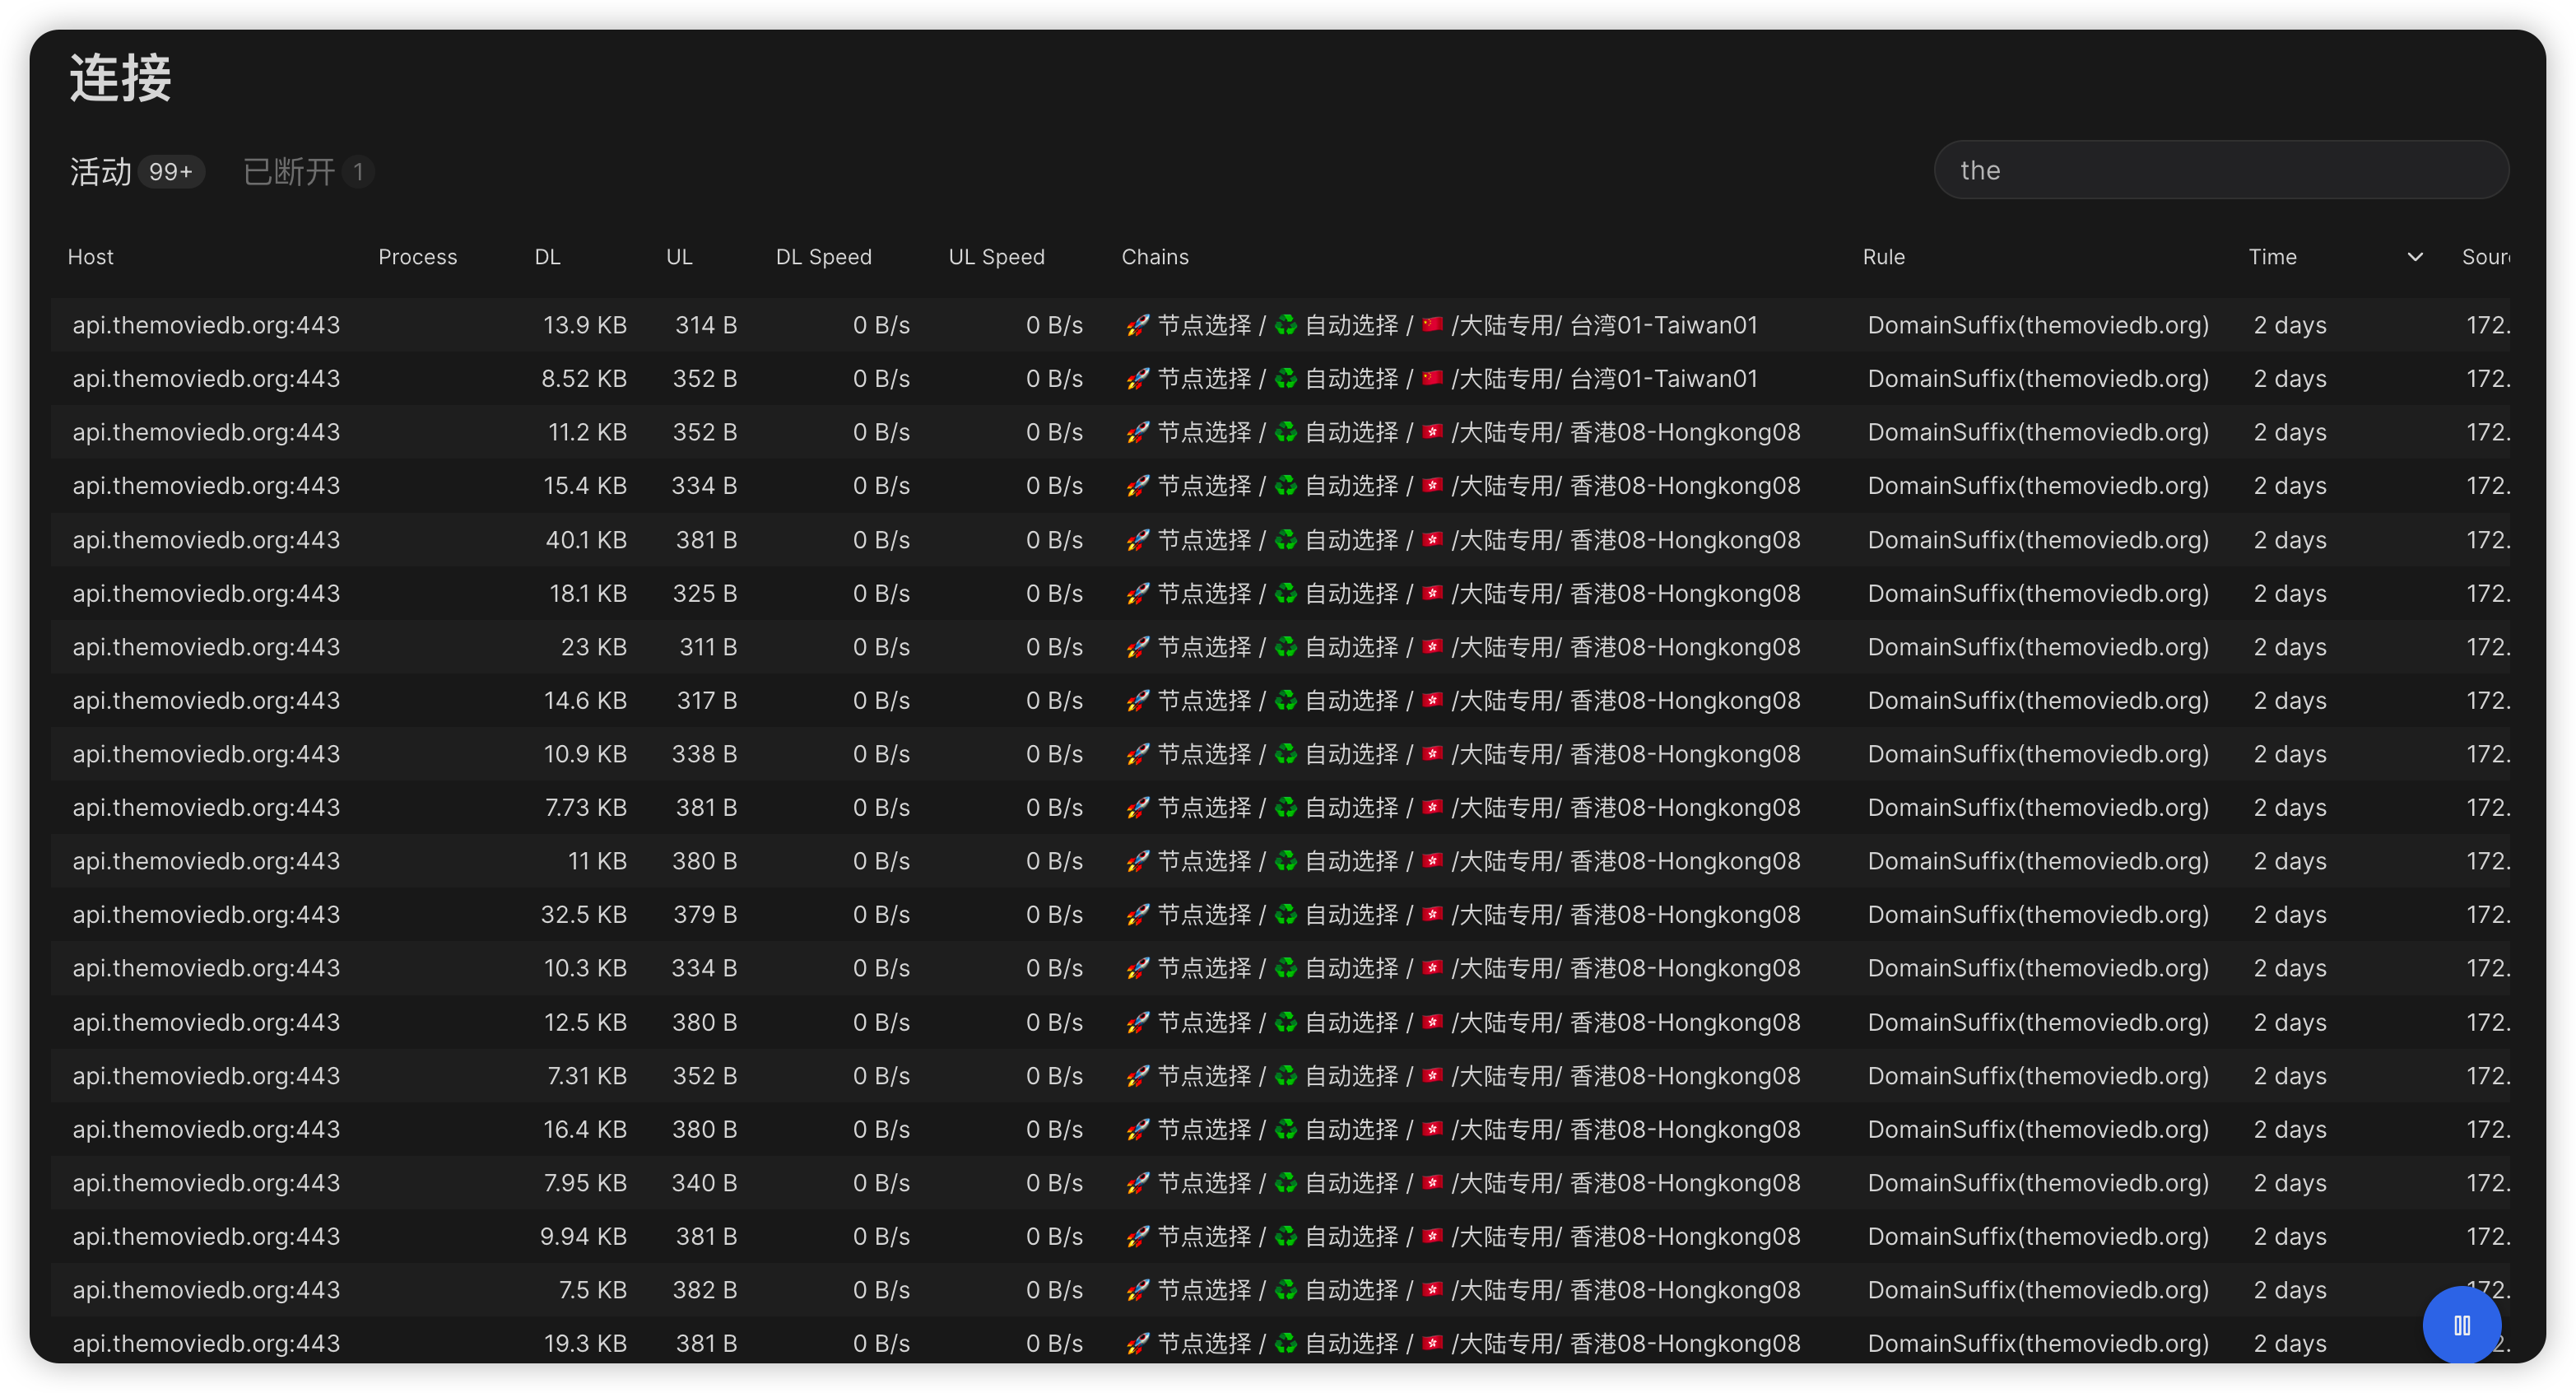The height and width of the screenshot is (1393, 2576).
Task: Click the Hong Kong flag in the third row
Action: click(1433, 432)
